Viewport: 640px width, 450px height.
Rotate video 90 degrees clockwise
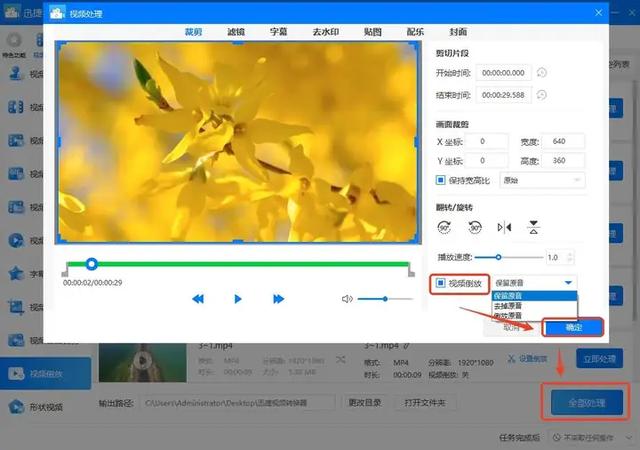pyautogui.click(x=444, y=227)
